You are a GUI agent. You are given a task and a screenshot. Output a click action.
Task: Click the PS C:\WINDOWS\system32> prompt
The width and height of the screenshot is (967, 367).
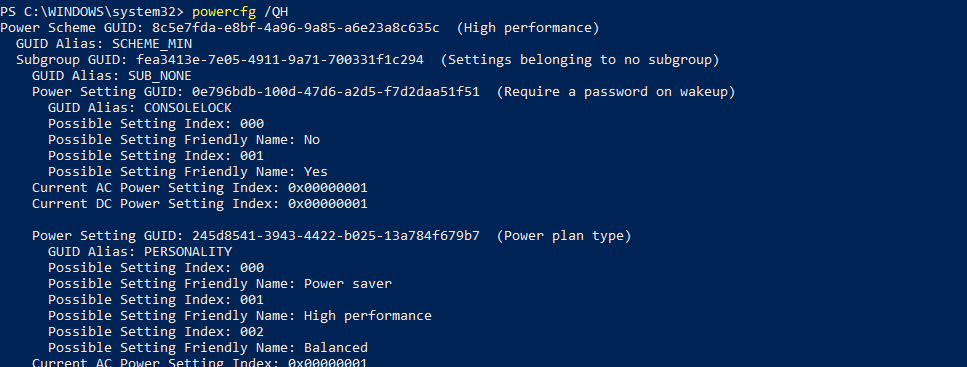point(92,12)
